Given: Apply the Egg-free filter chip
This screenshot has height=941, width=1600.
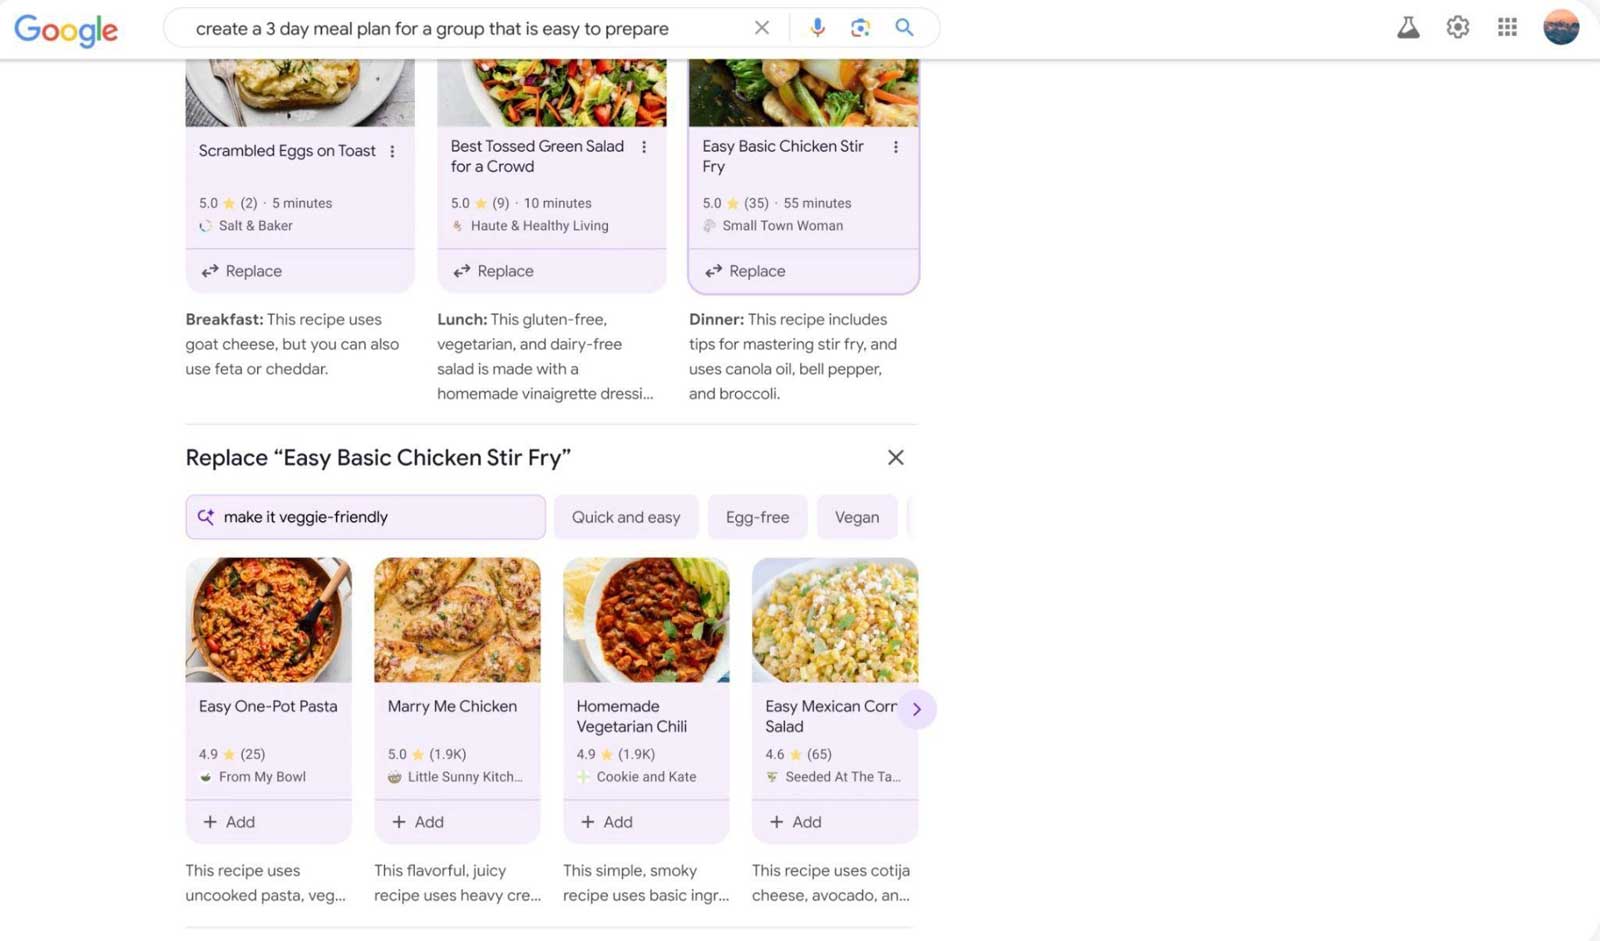Looking at the screenshot, I should coord(757,517).
